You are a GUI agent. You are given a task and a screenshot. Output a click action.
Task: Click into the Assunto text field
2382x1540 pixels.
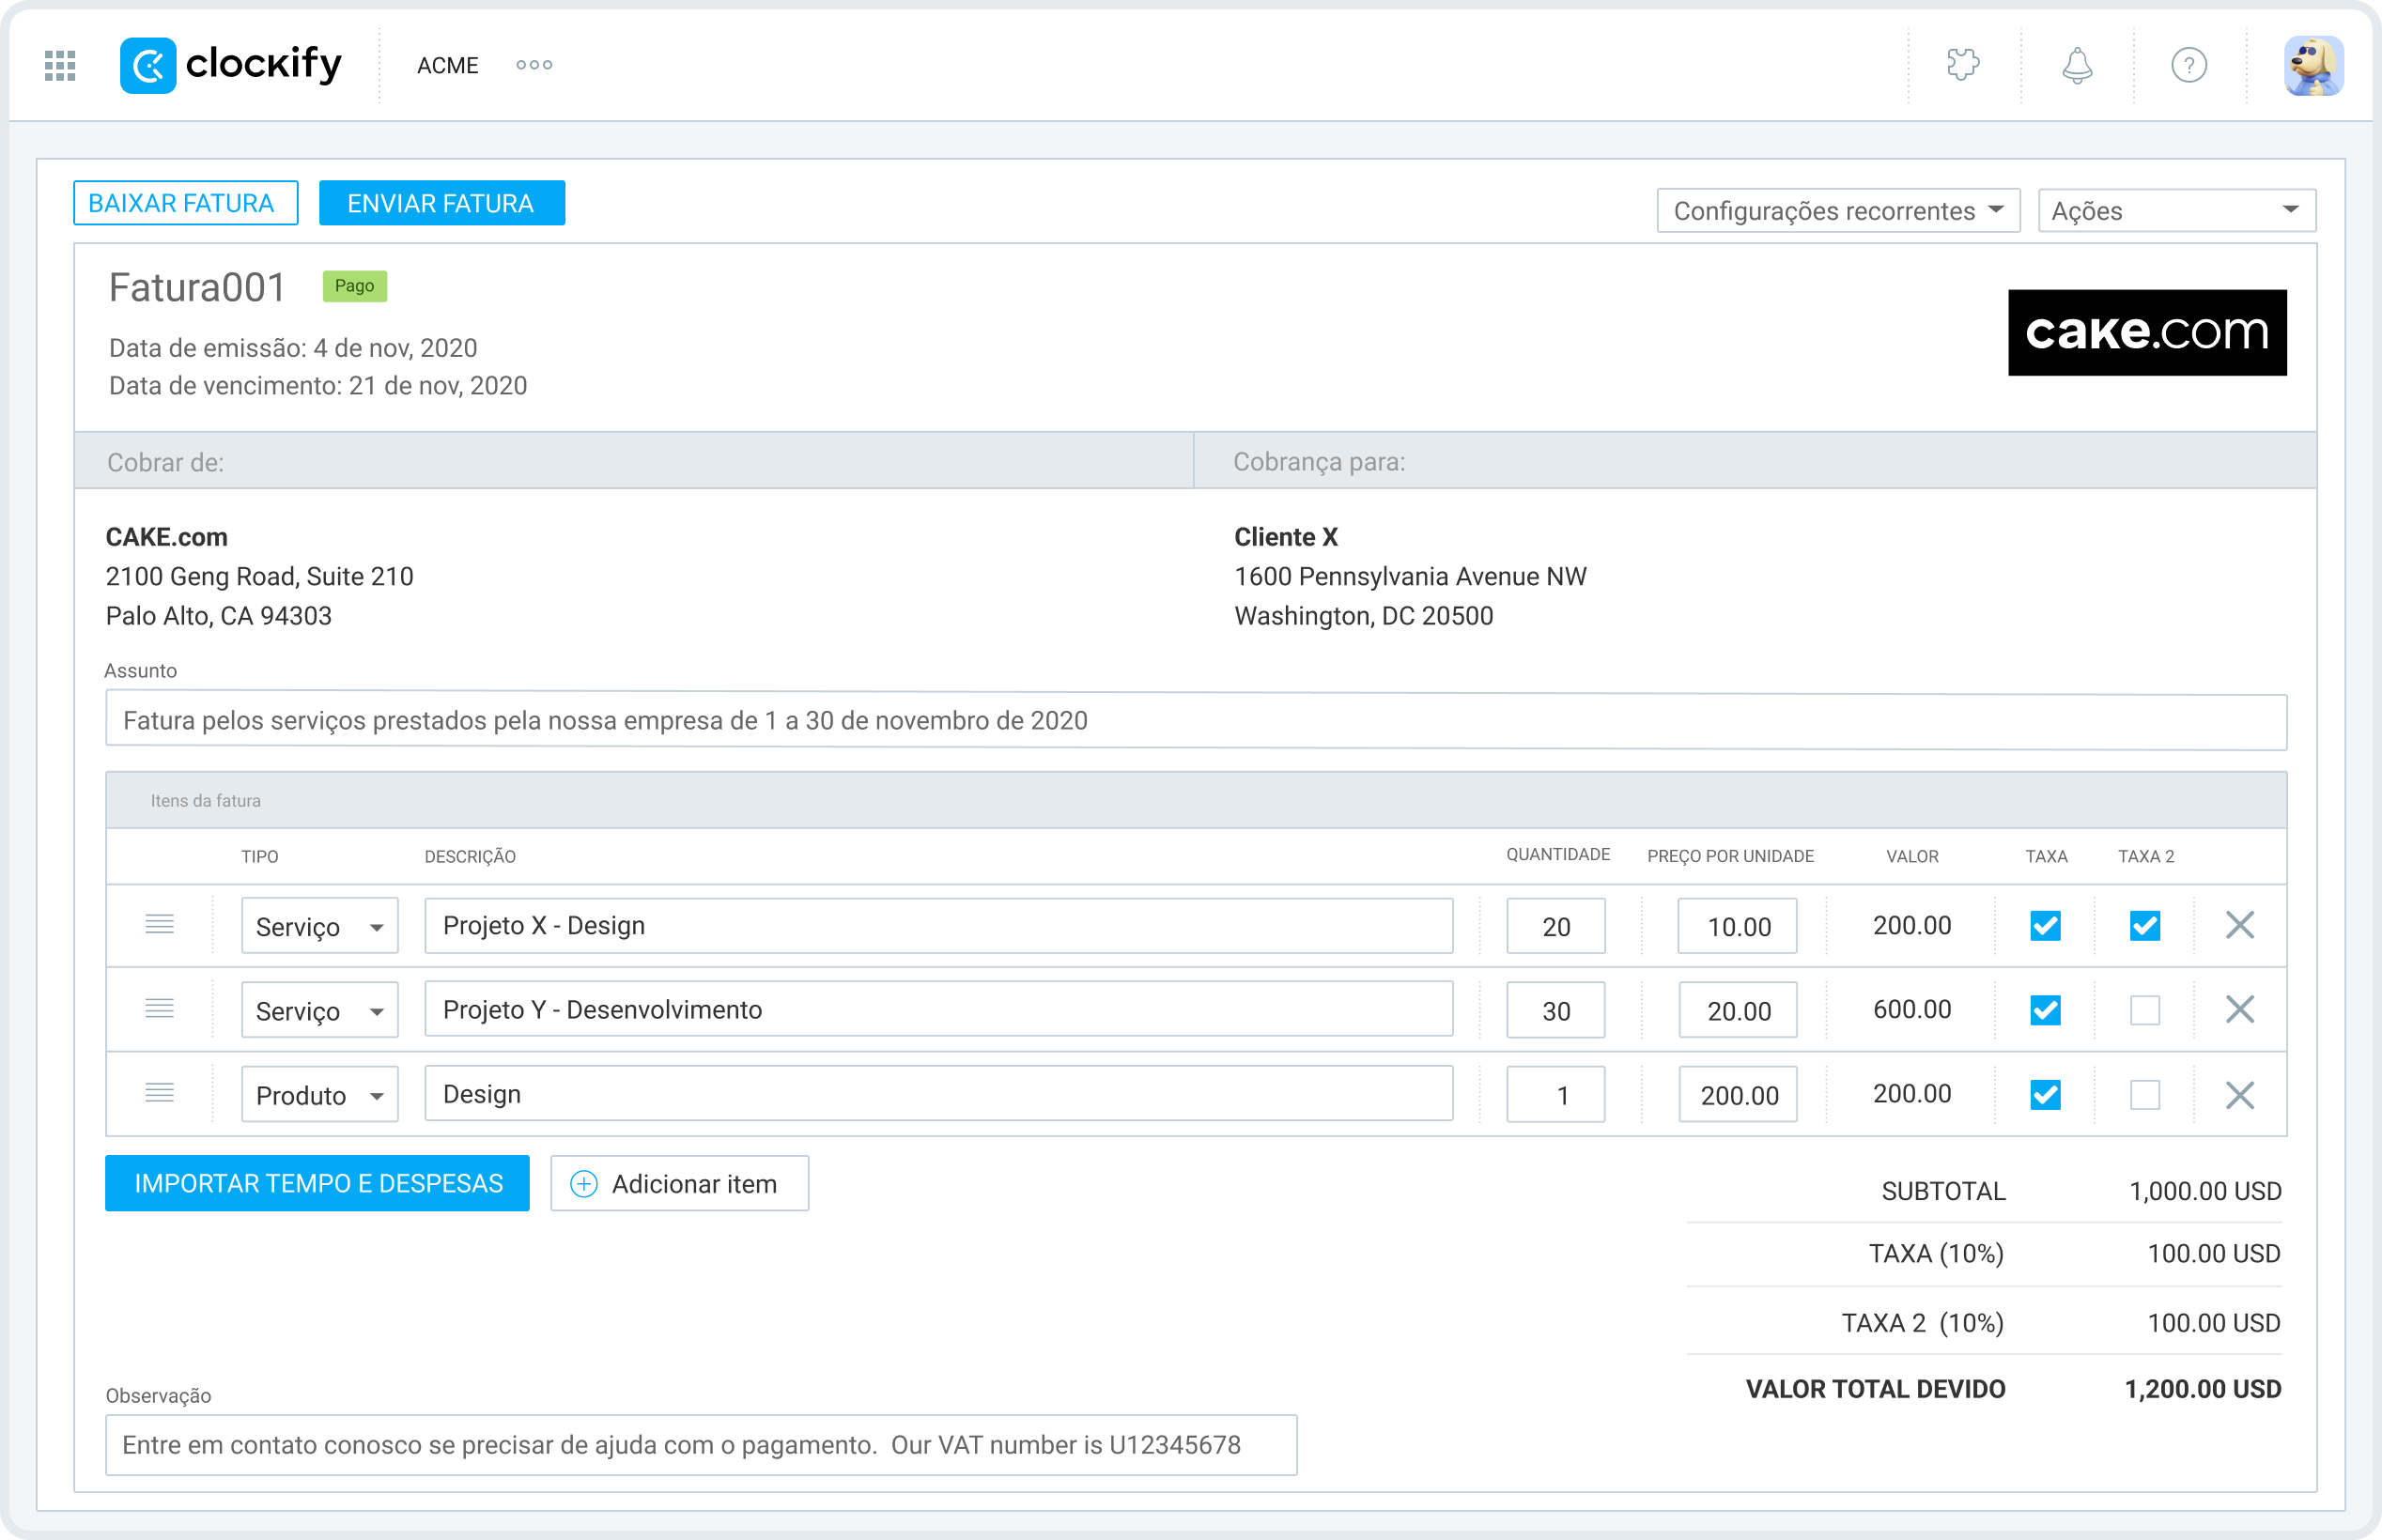pyautogui.click(x=1195, y=721)
